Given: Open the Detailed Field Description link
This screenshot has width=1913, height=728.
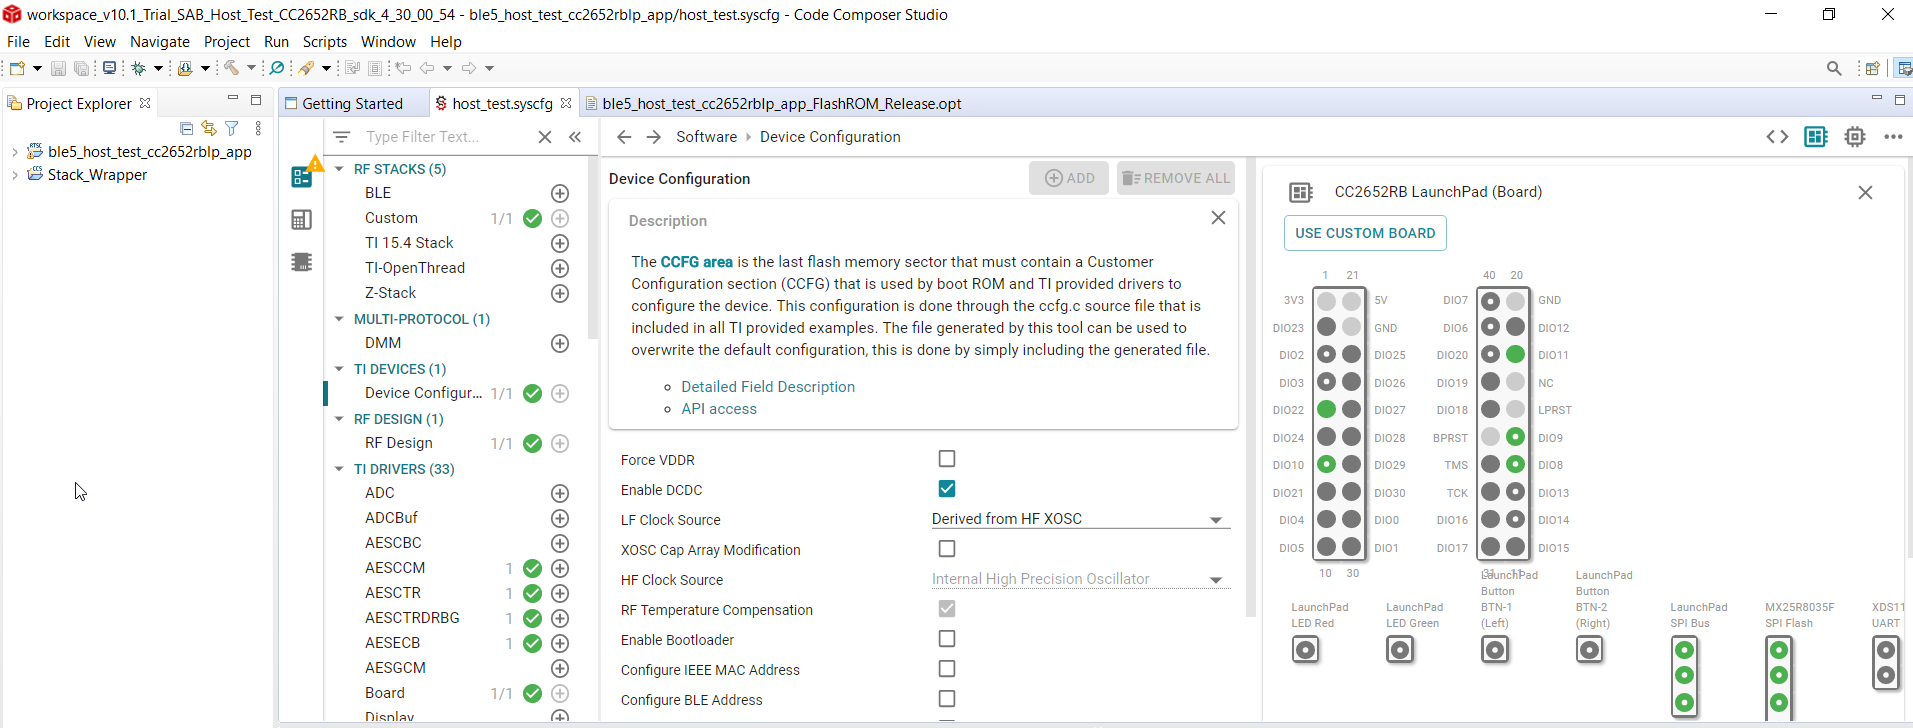Looking at the screenshot, I should pos(768,387).
